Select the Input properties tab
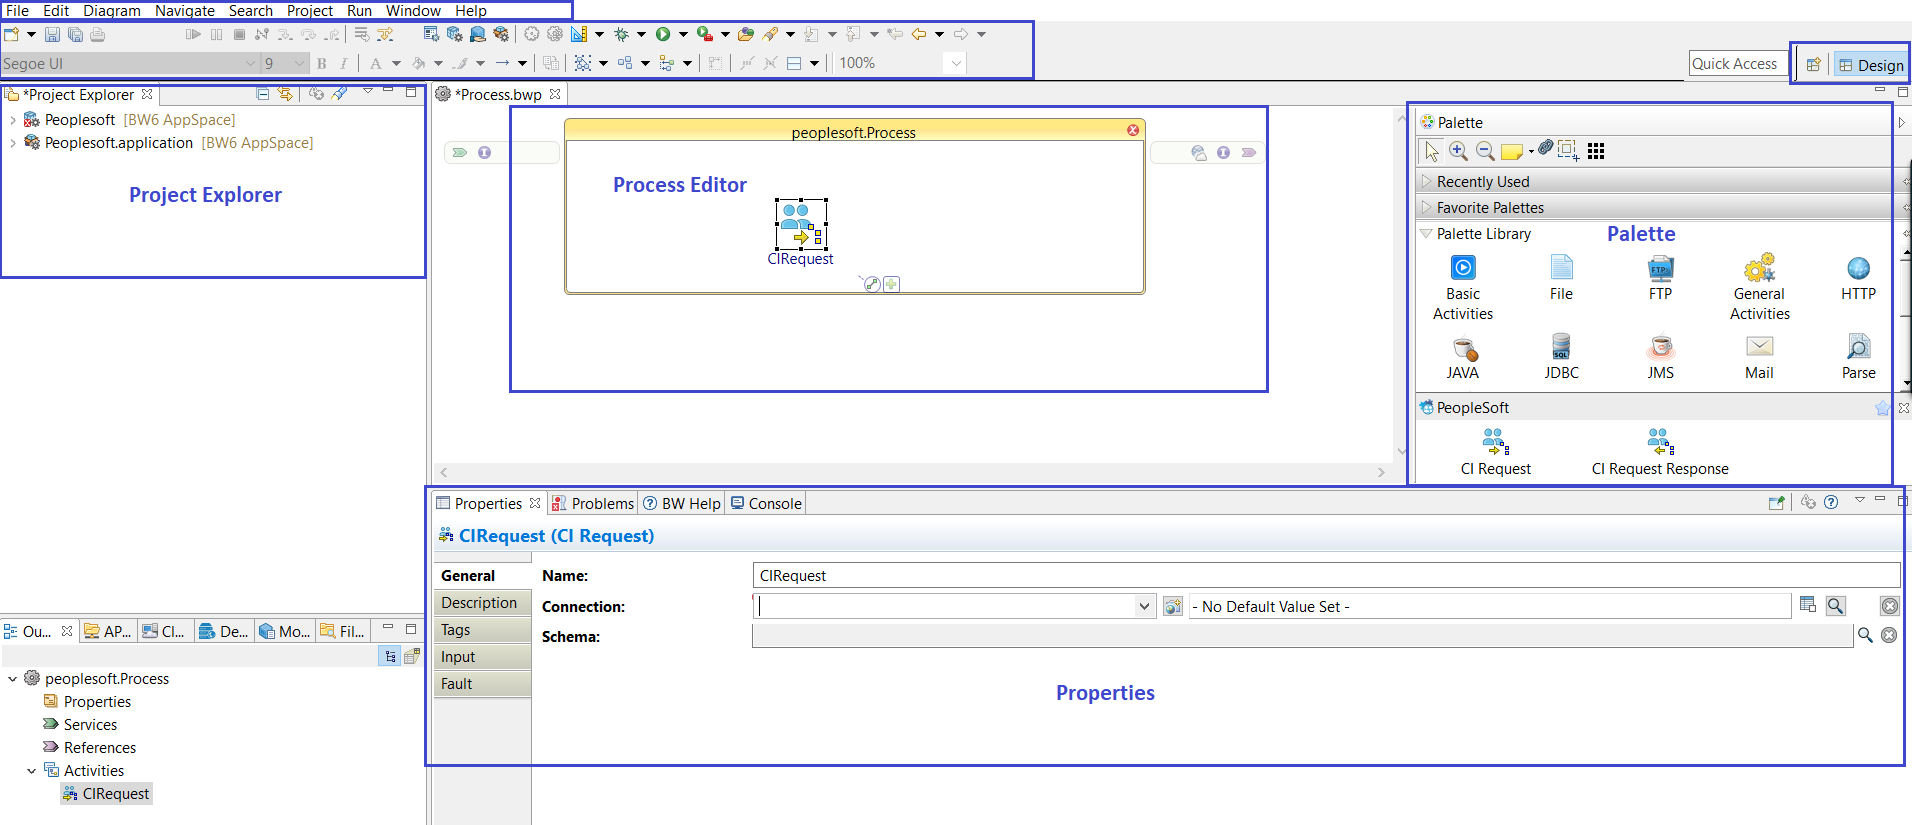This screenshot has height=825, width=1912. [x=482, y=657]
